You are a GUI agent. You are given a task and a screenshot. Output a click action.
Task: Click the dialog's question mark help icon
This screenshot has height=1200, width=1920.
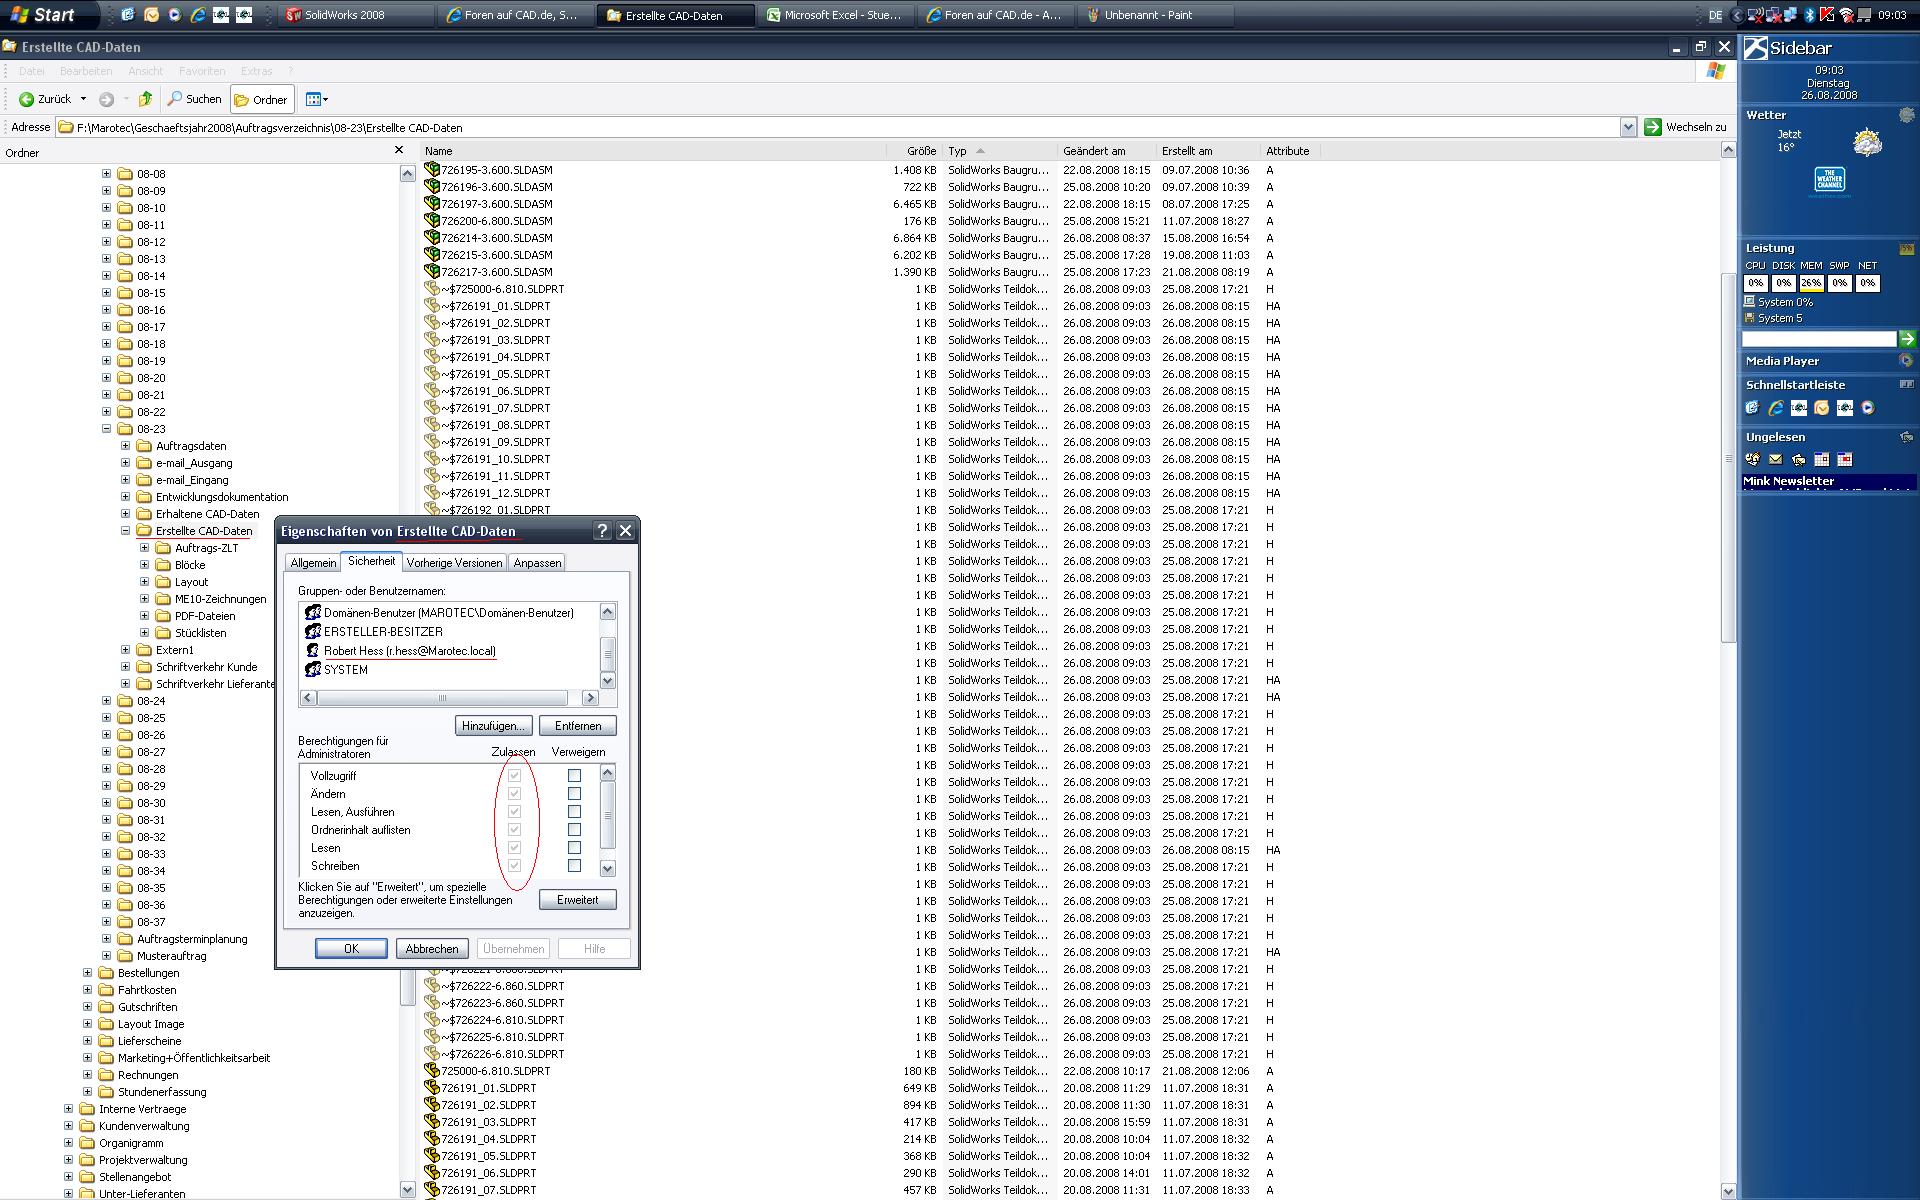(602, 531)
